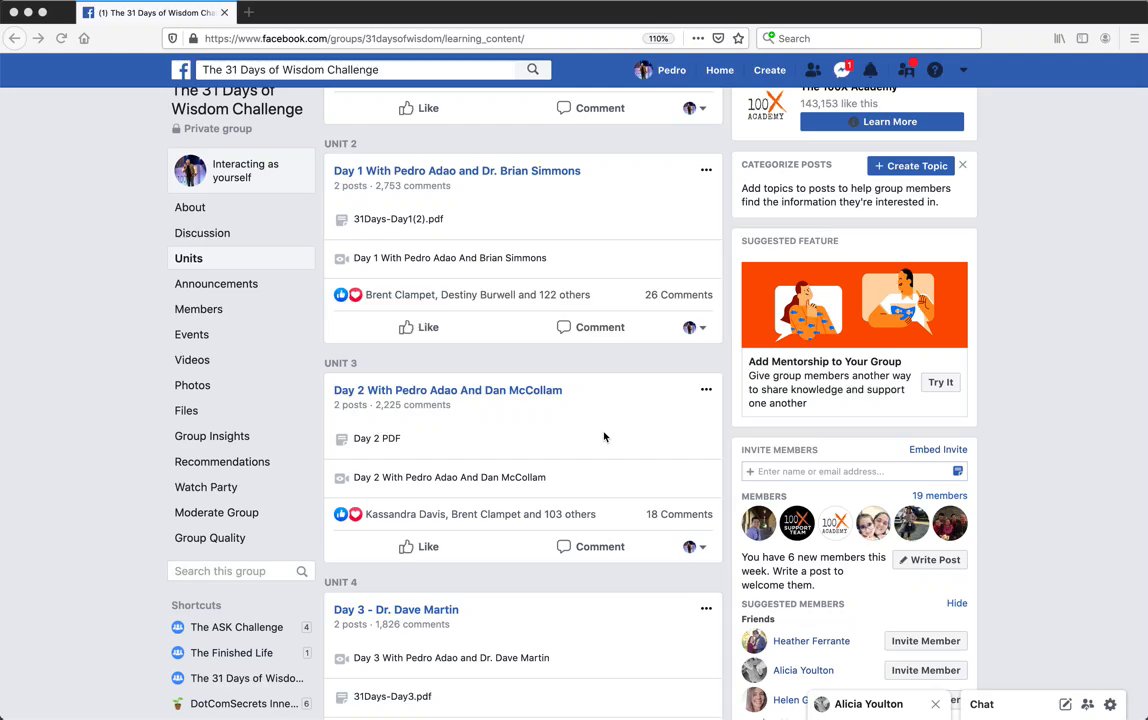Open the page actions three-dot menu in address bar
Screen dimensions: 1148x720
[x=698, y=38]
